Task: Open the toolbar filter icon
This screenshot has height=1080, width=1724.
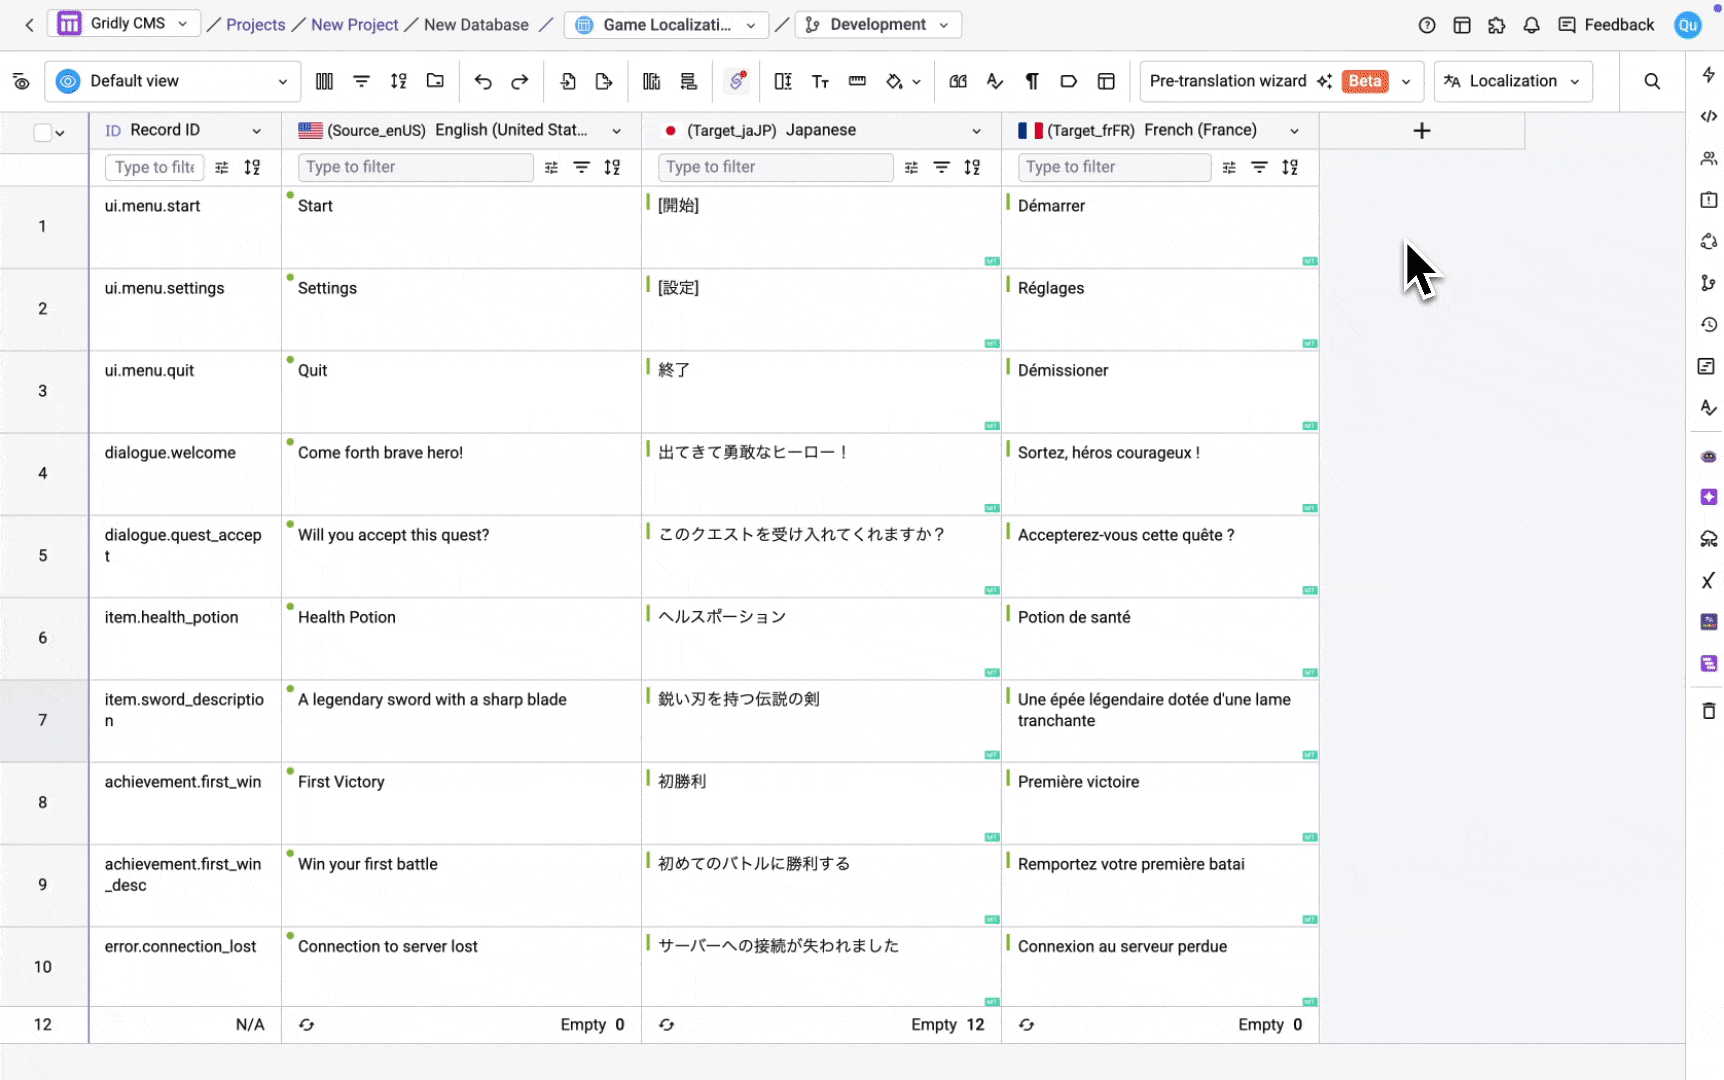Action: tap(361, 81)
